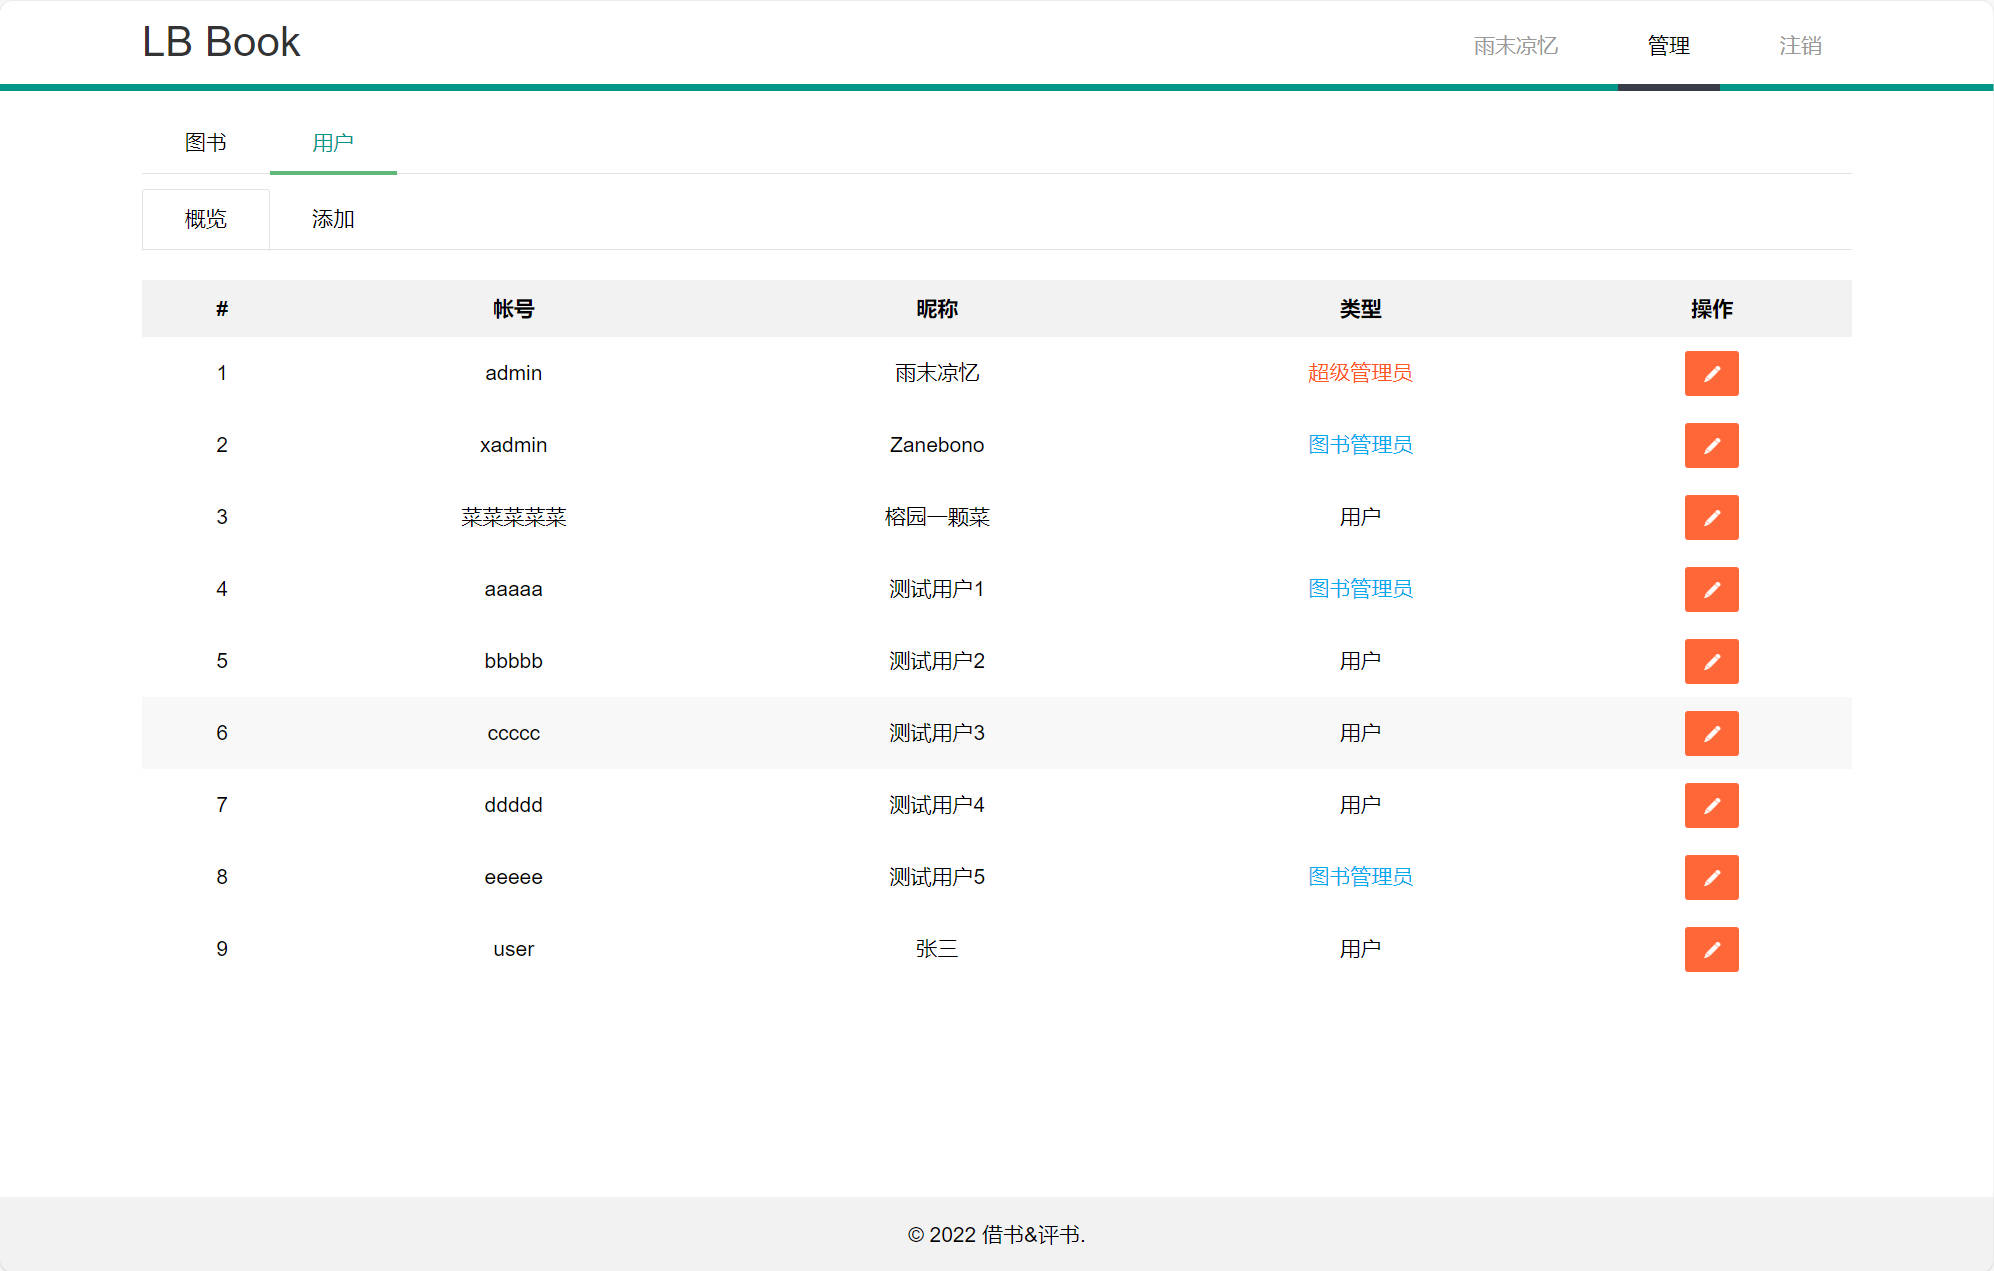Click edit icon in bbbbb row

tap(1711, 661)
